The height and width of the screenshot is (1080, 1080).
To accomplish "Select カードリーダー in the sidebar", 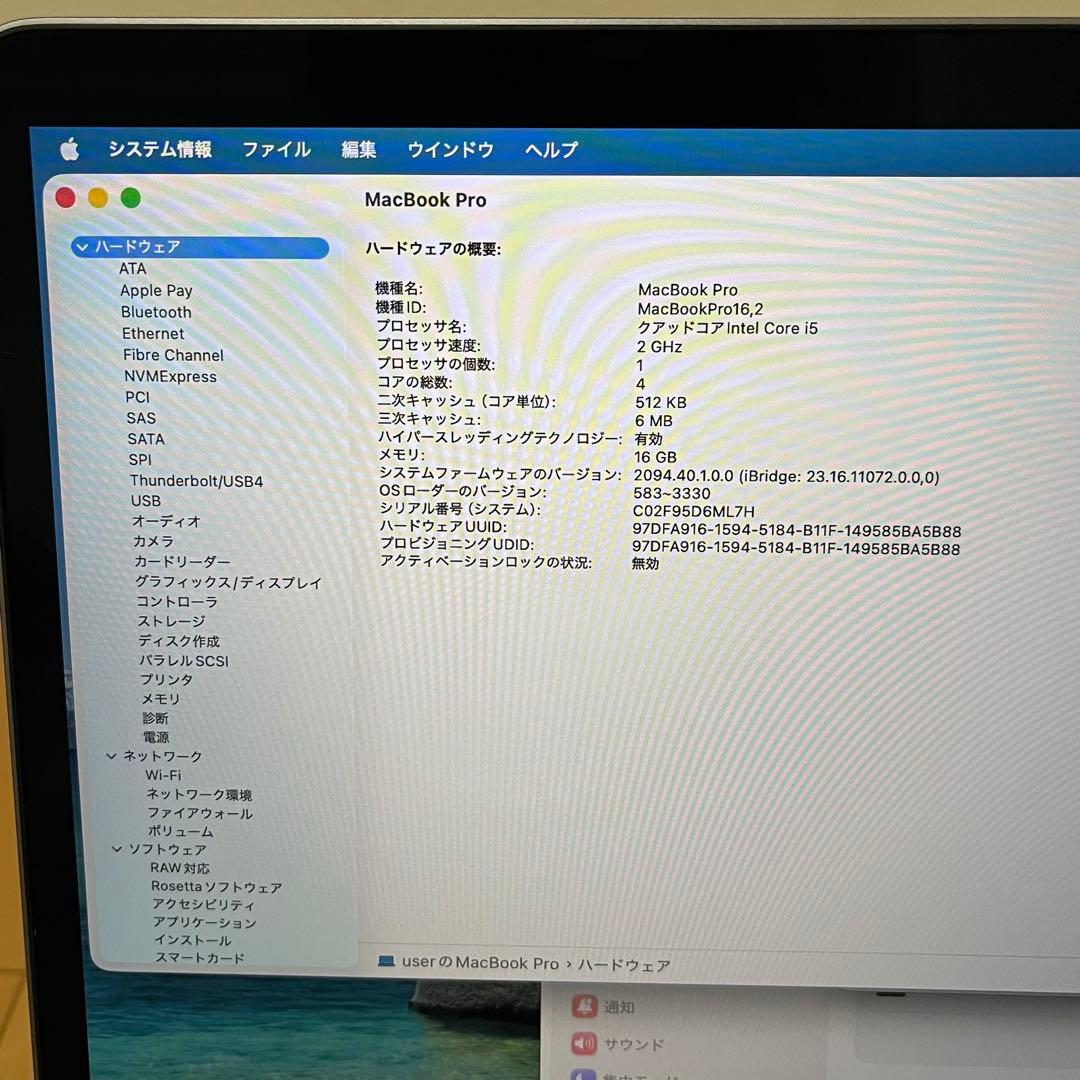I will 182,561.
